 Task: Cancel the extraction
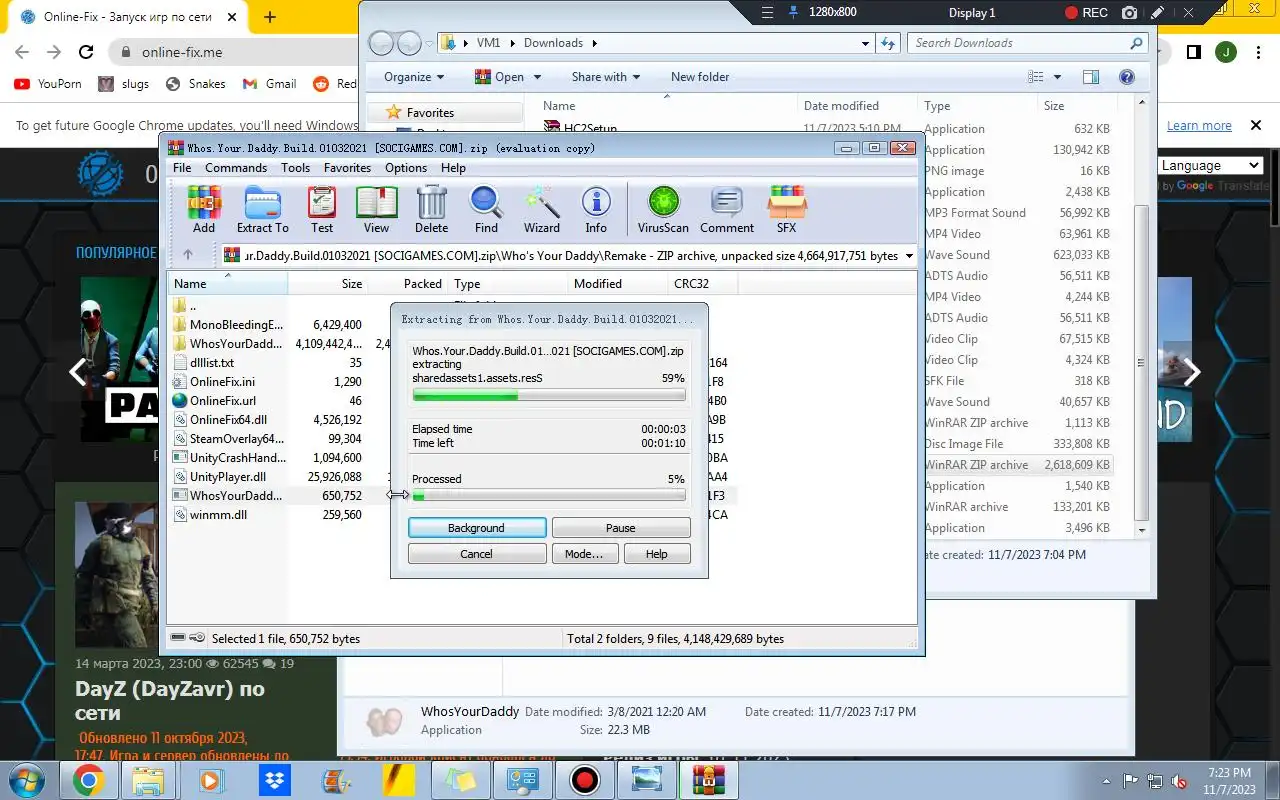(477, 553)
